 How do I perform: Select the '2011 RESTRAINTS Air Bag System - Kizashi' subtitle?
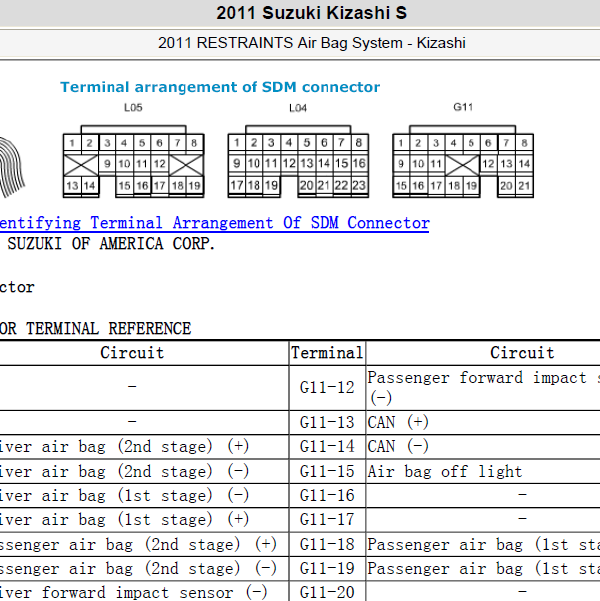[312, 43]
